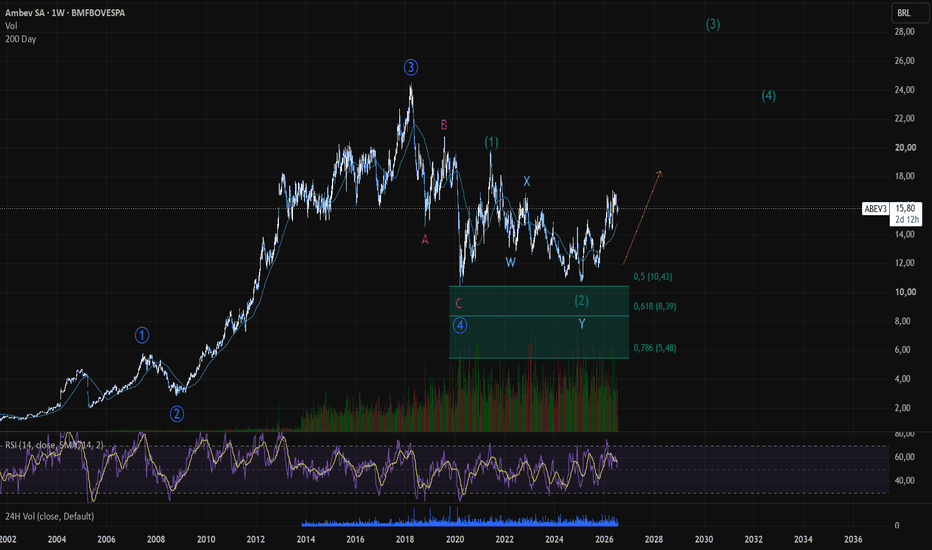Click the red B wave label

coord(443,125)
